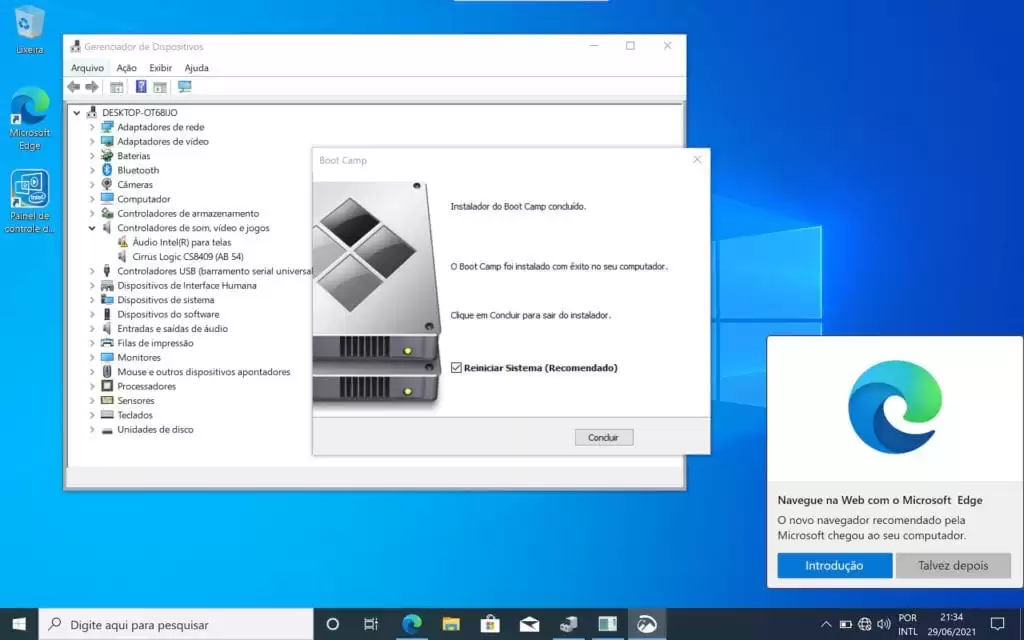Launch Edge from the taskbar
The height and width of the screenshot is (640, 1024).
[411, 624]
